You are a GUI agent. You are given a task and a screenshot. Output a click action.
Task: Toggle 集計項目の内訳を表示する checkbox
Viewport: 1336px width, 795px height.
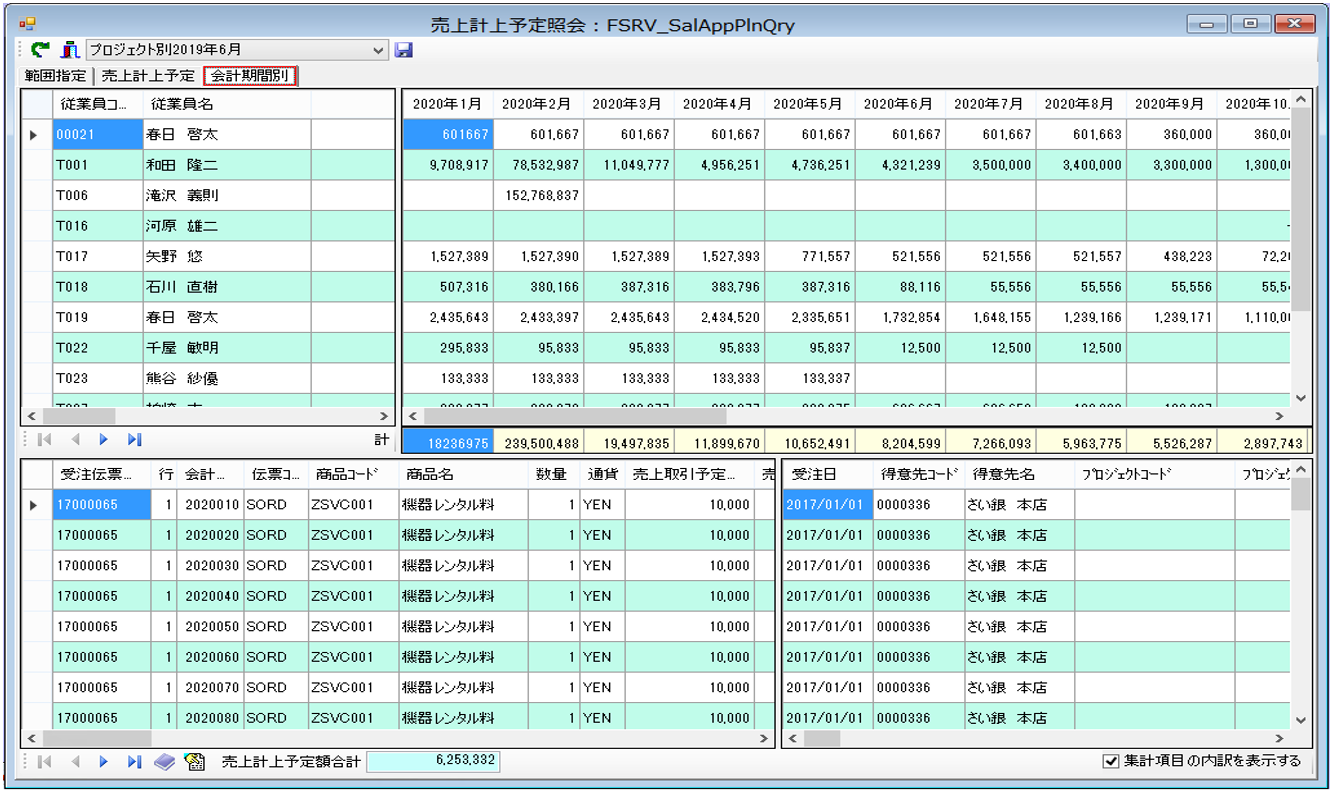point(1110,761)
